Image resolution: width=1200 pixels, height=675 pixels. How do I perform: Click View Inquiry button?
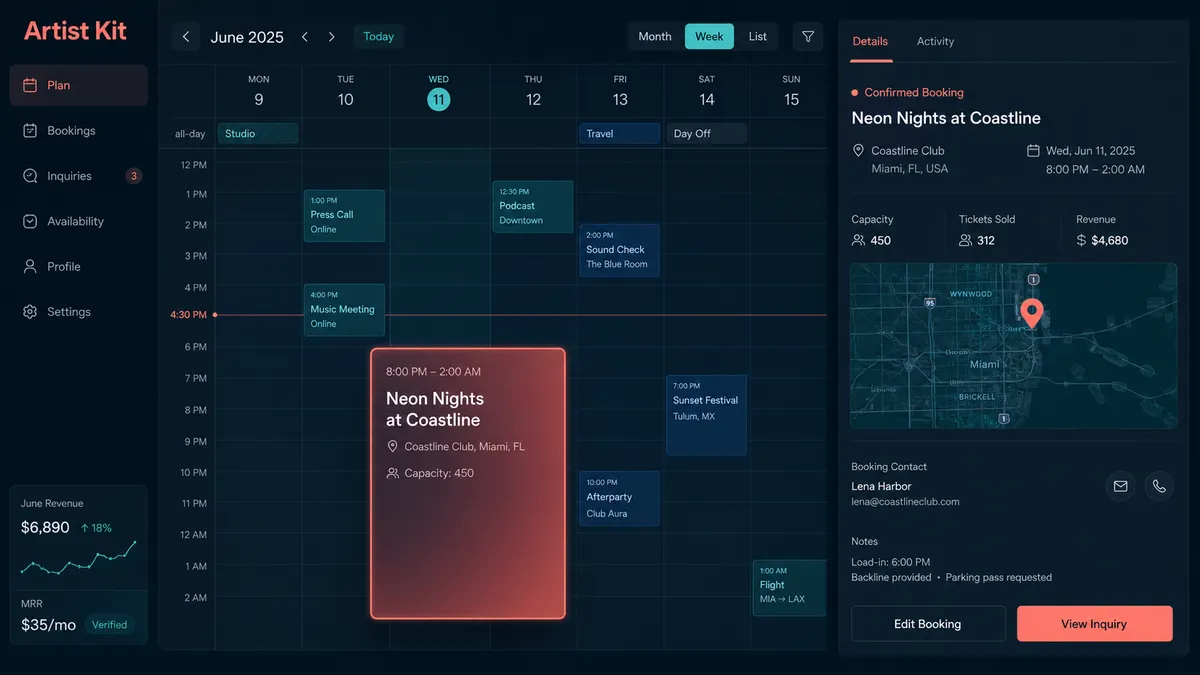click(1094, 624)
